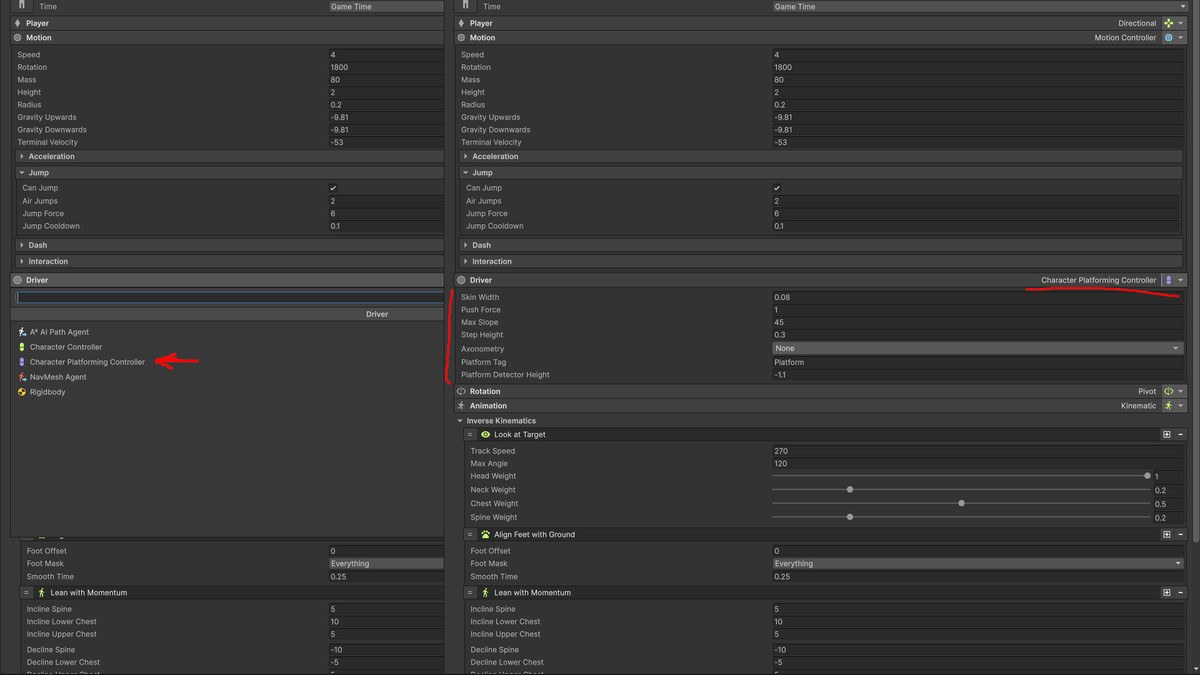Click the plus-box icon on Align Feet with Ground row
This screenshot has width=1200, height=675.
[1166, 535]
